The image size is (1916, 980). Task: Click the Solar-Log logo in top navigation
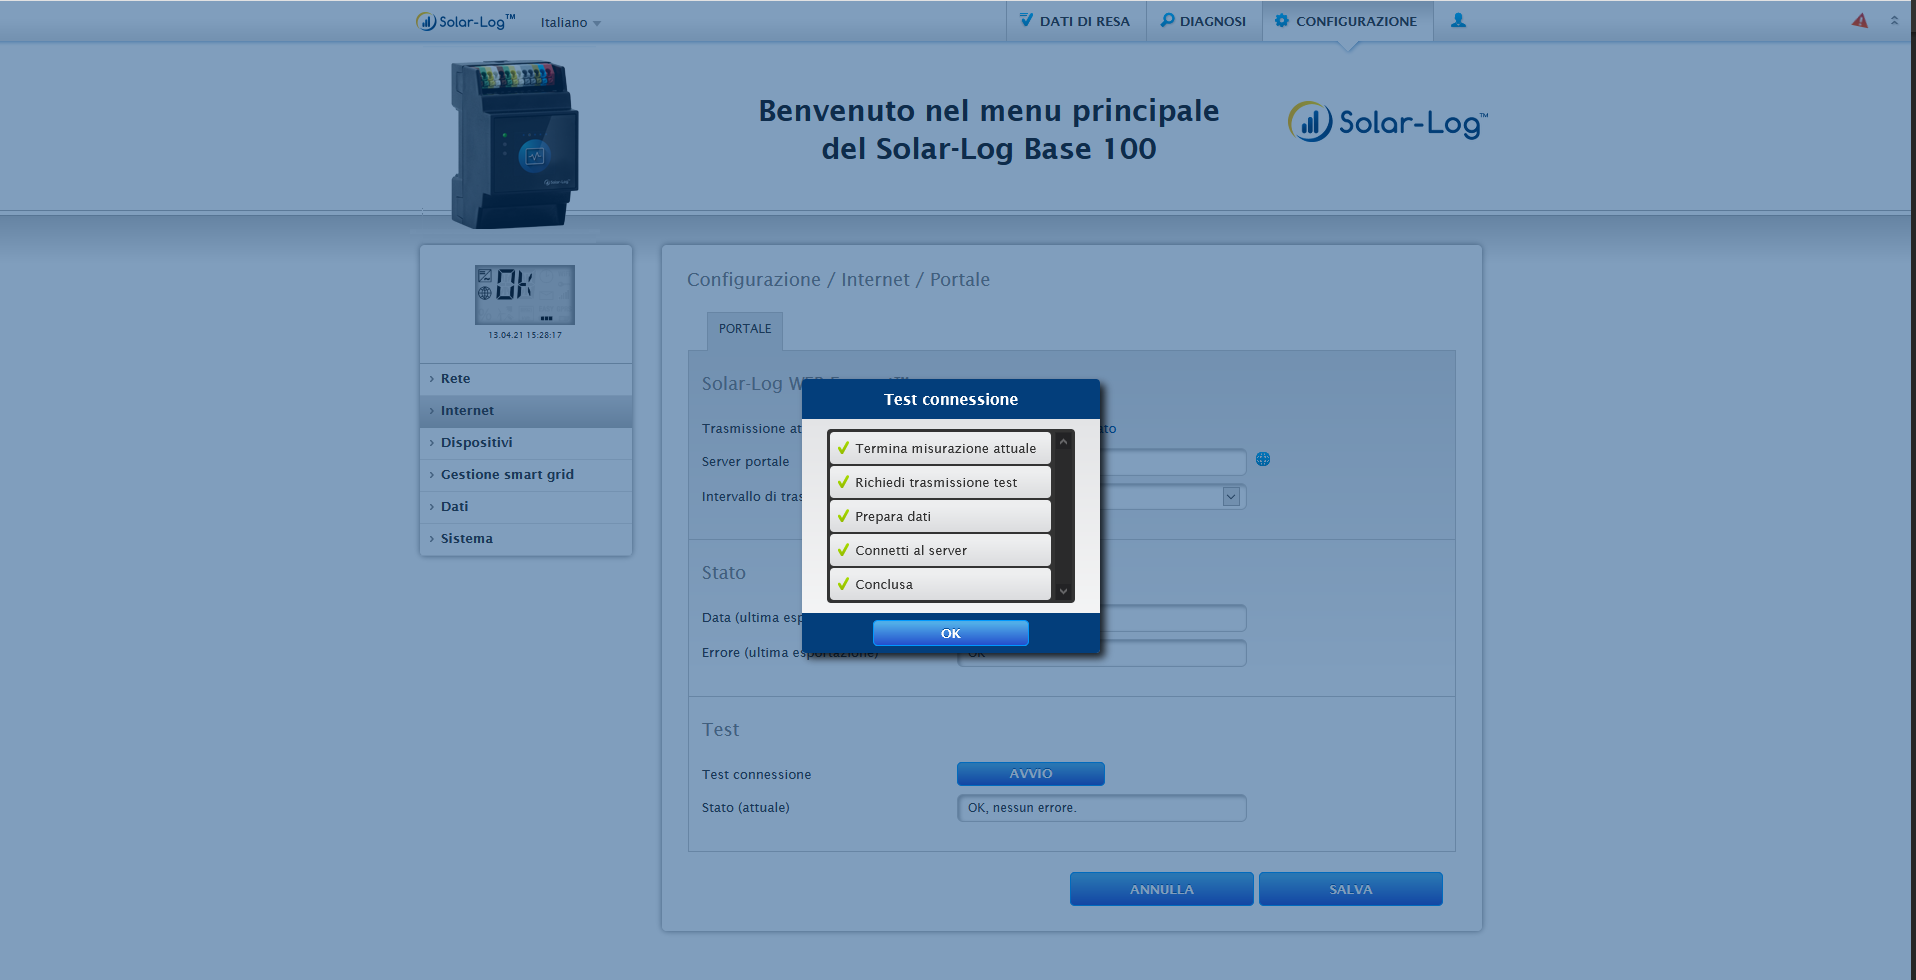pyautogui.click(x=466, y=21)
